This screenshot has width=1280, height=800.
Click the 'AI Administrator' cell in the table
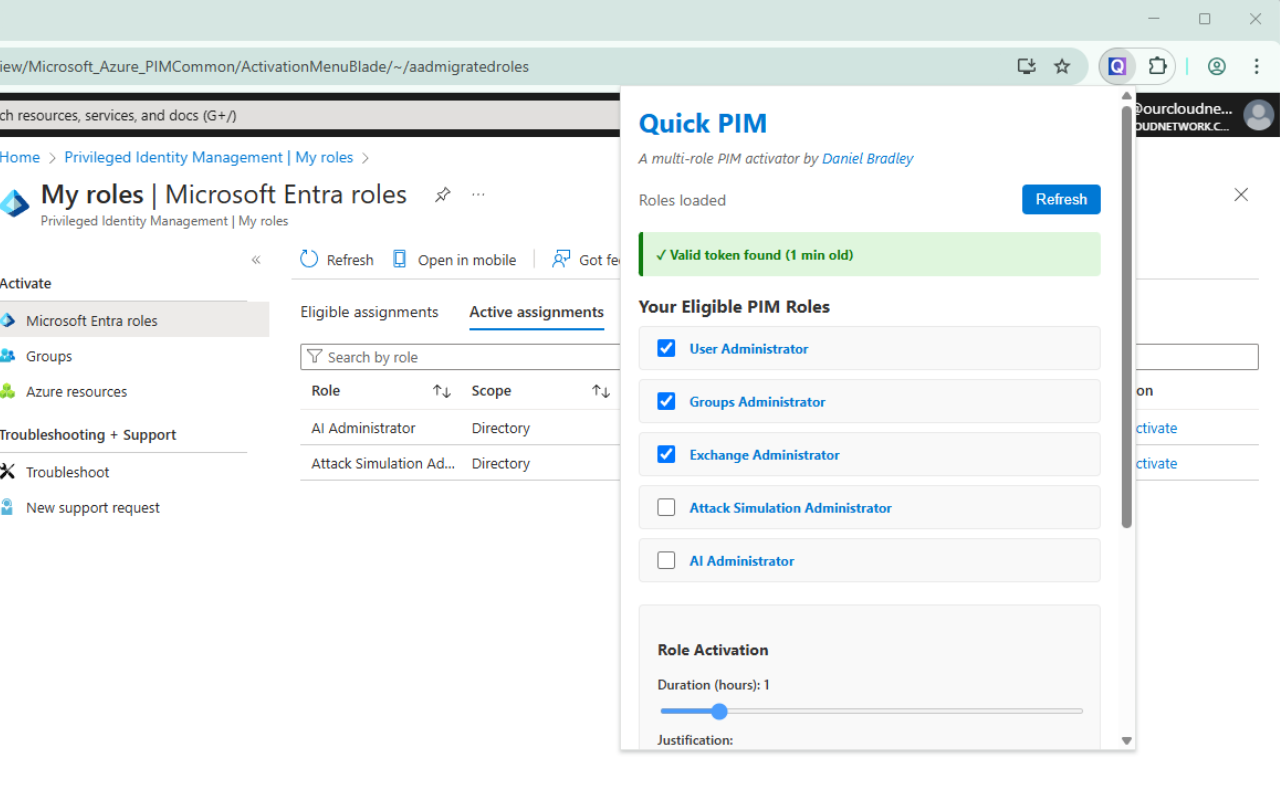pos(363,428)
